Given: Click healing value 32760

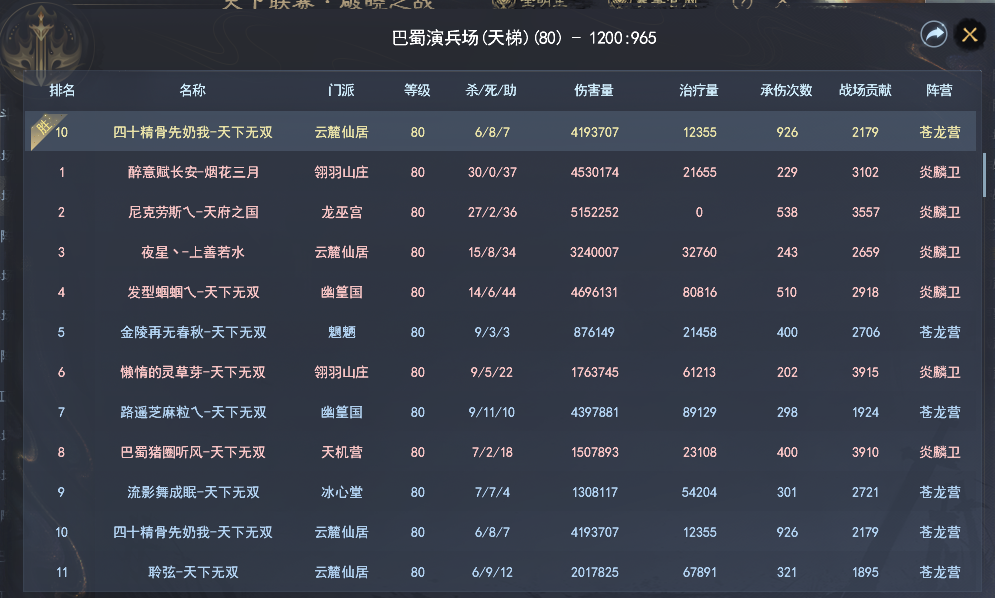Looking at the screenshot, I should tap(699, 252).
